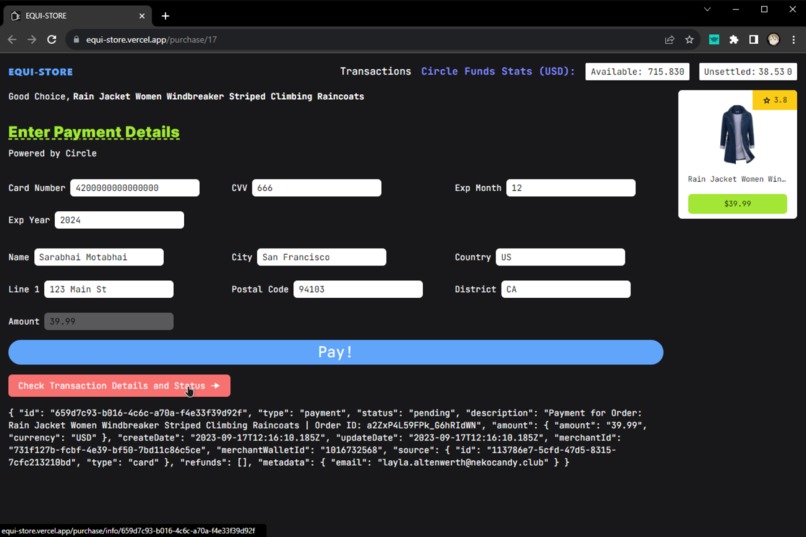The height and width of the screenshot is (537, 806).
Task: Select the EQUI-STORE browser tab
Action: pyautogui.click(x=77, y=16)
